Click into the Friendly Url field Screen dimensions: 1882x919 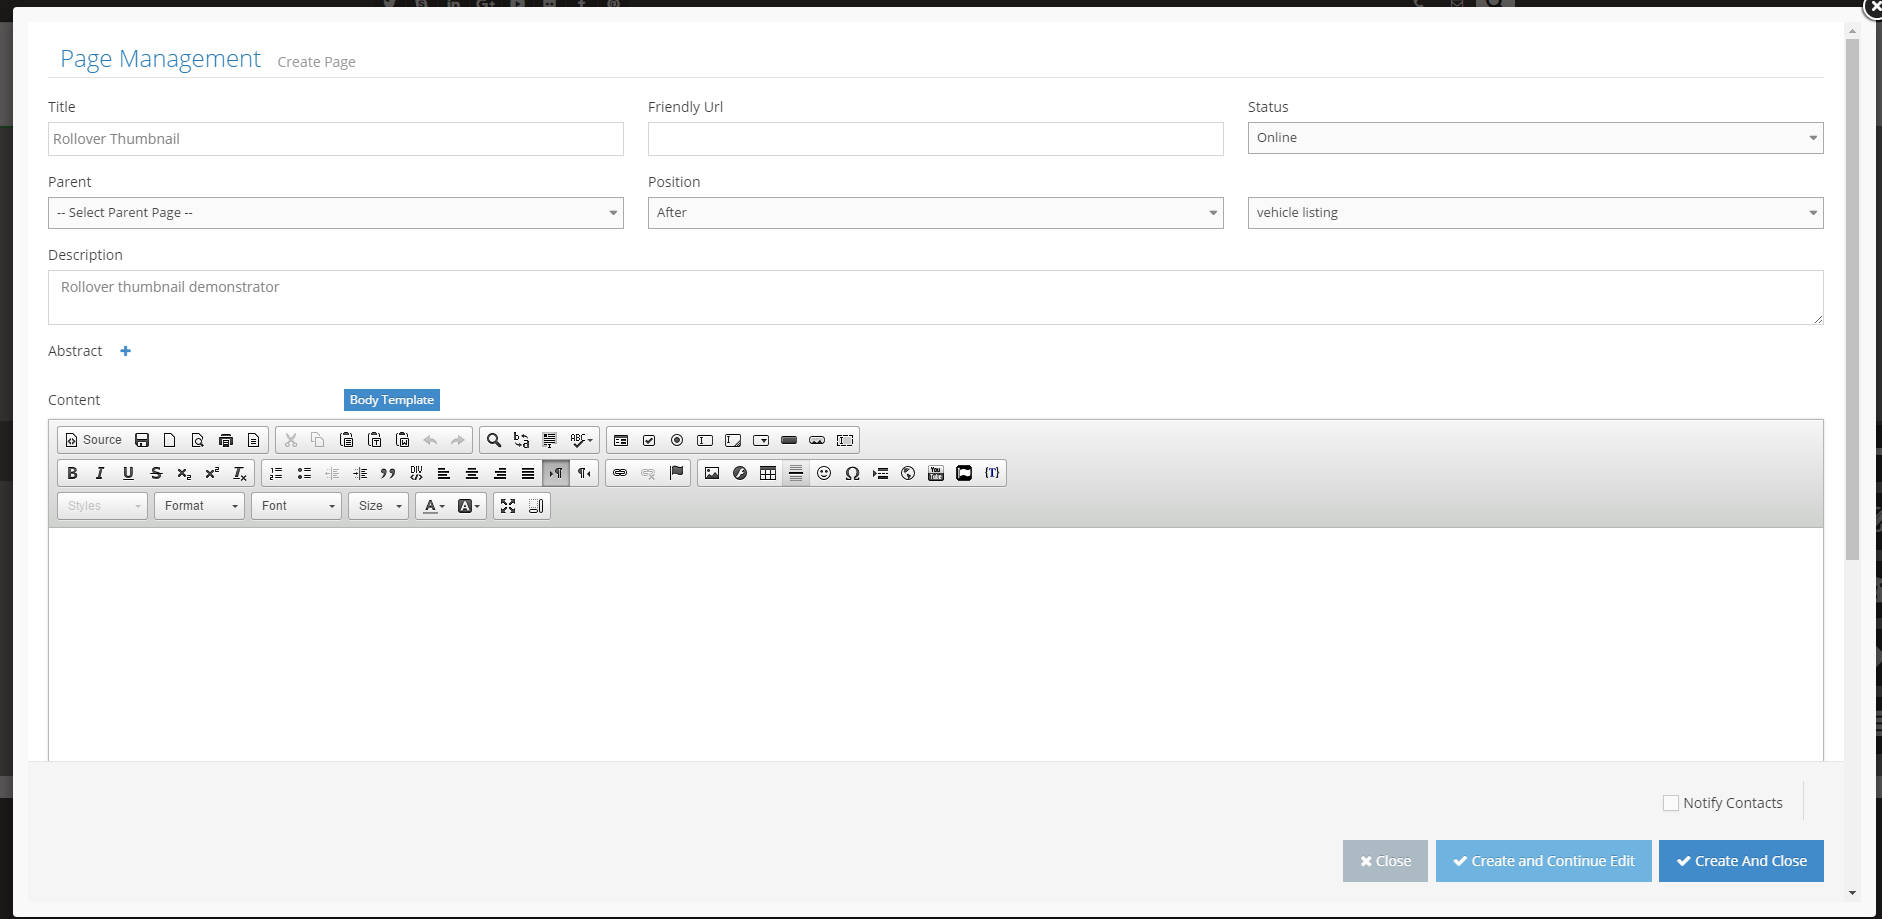coord(935,139)
